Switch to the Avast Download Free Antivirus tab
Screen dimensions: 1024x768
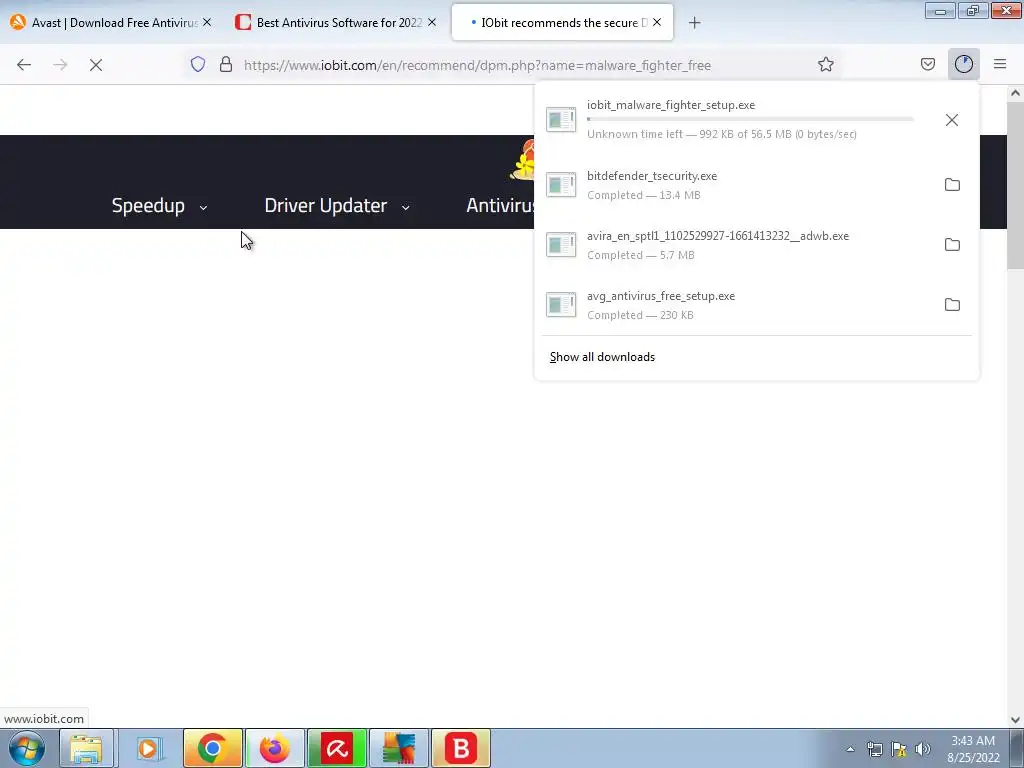pos(111,22)
